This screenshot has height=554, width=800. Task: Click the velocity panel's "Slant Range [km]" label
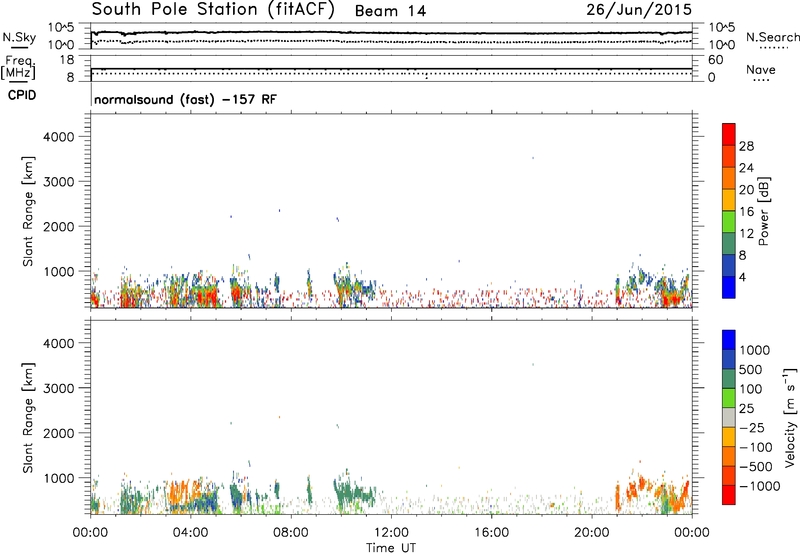click(x=28, y=418)
